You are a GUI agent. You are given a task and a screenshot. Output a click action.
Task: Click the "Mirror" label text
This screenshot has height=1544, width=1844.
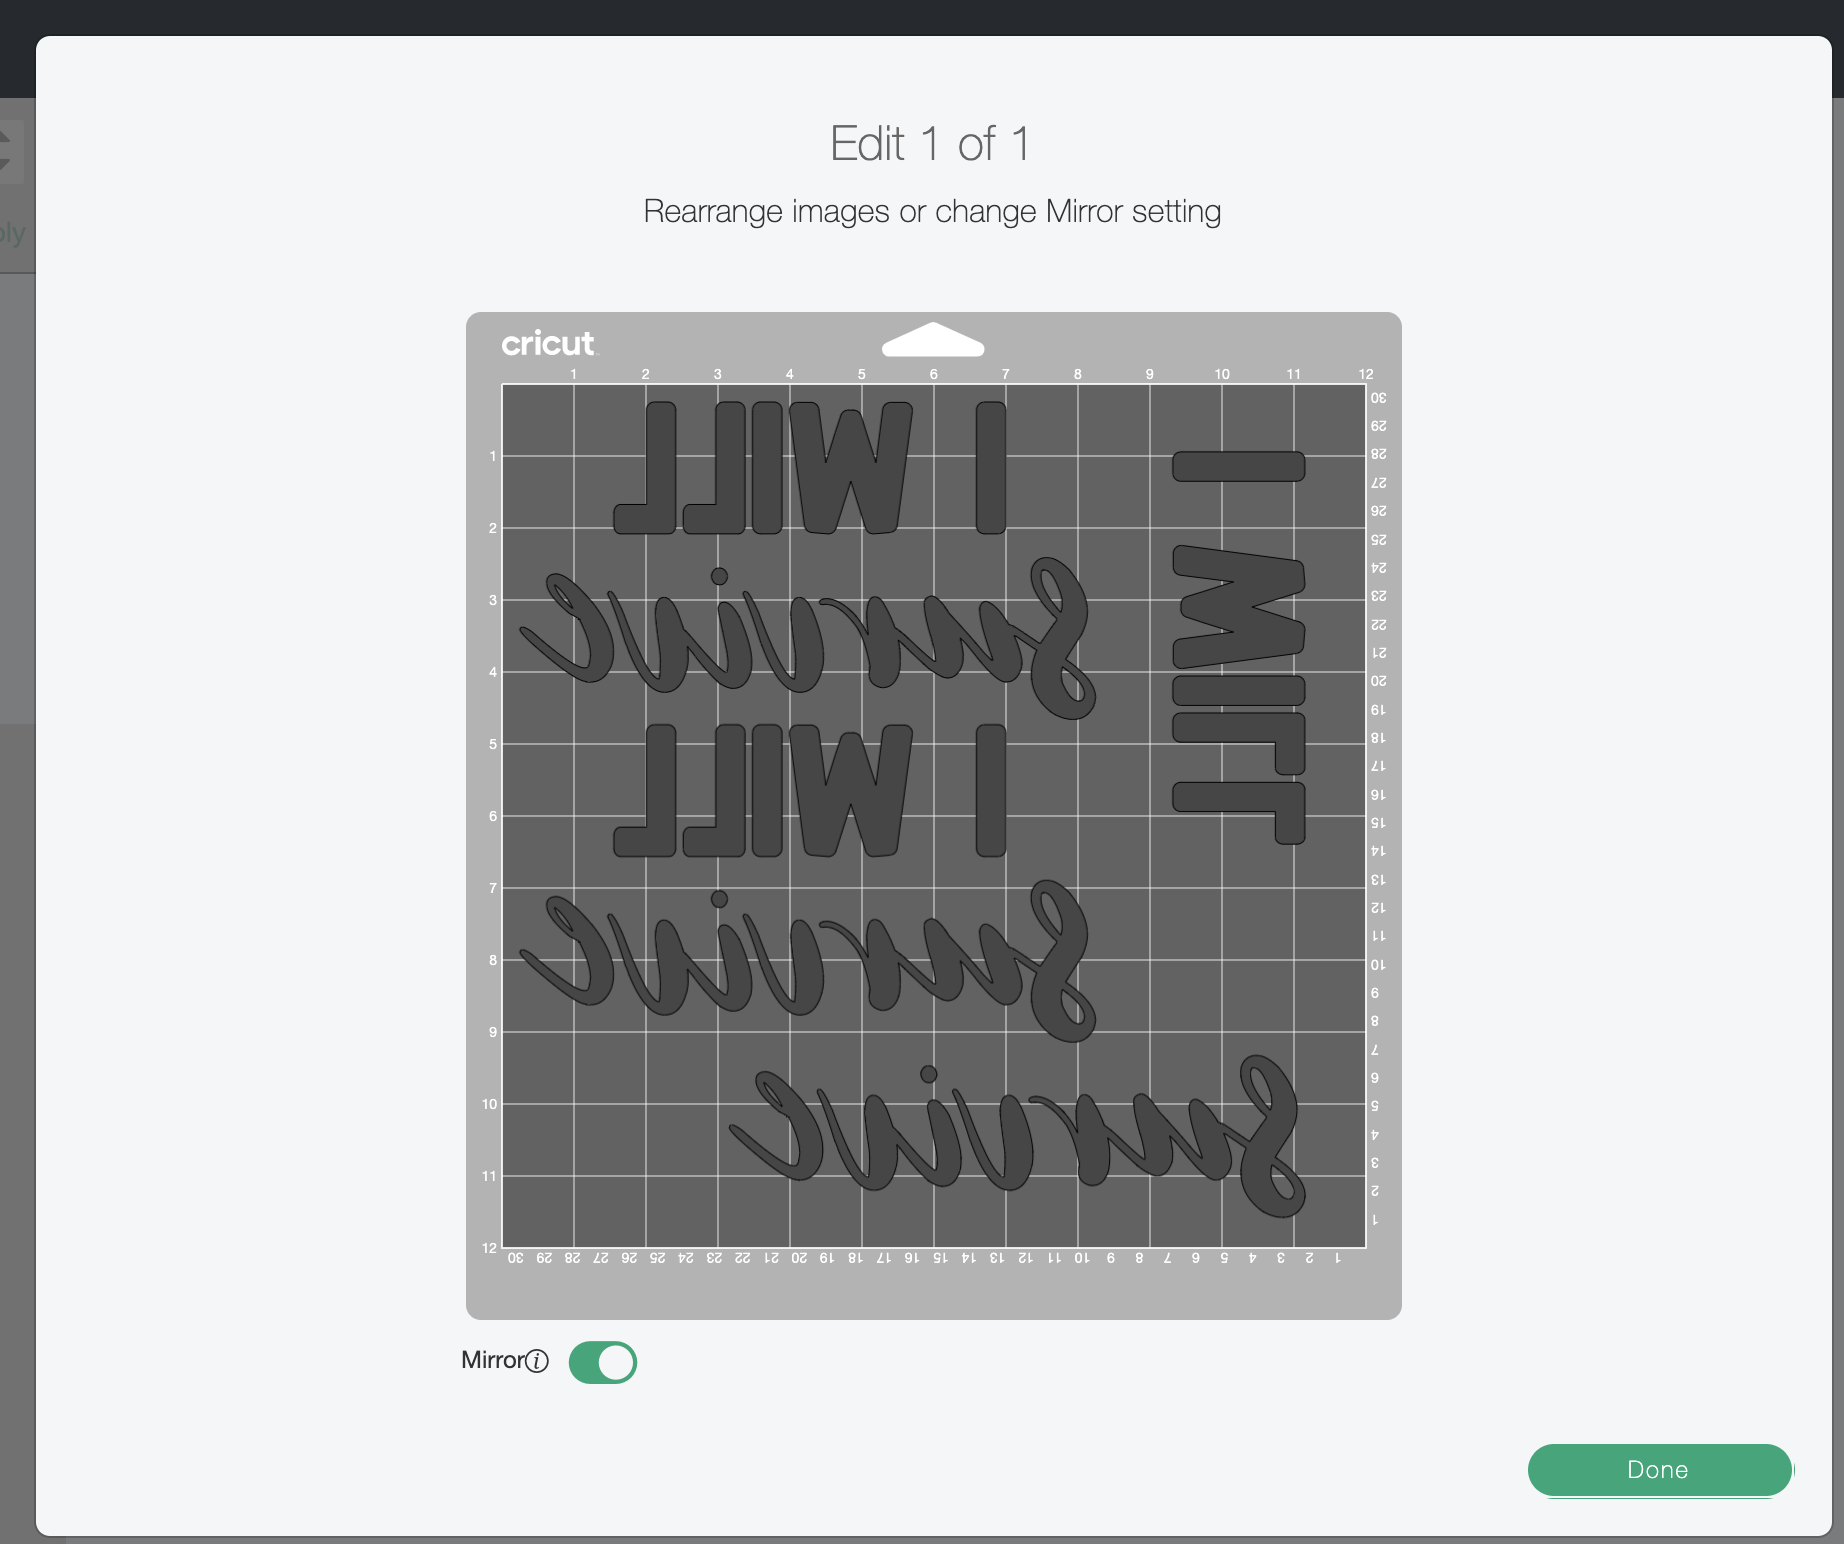493,1360
